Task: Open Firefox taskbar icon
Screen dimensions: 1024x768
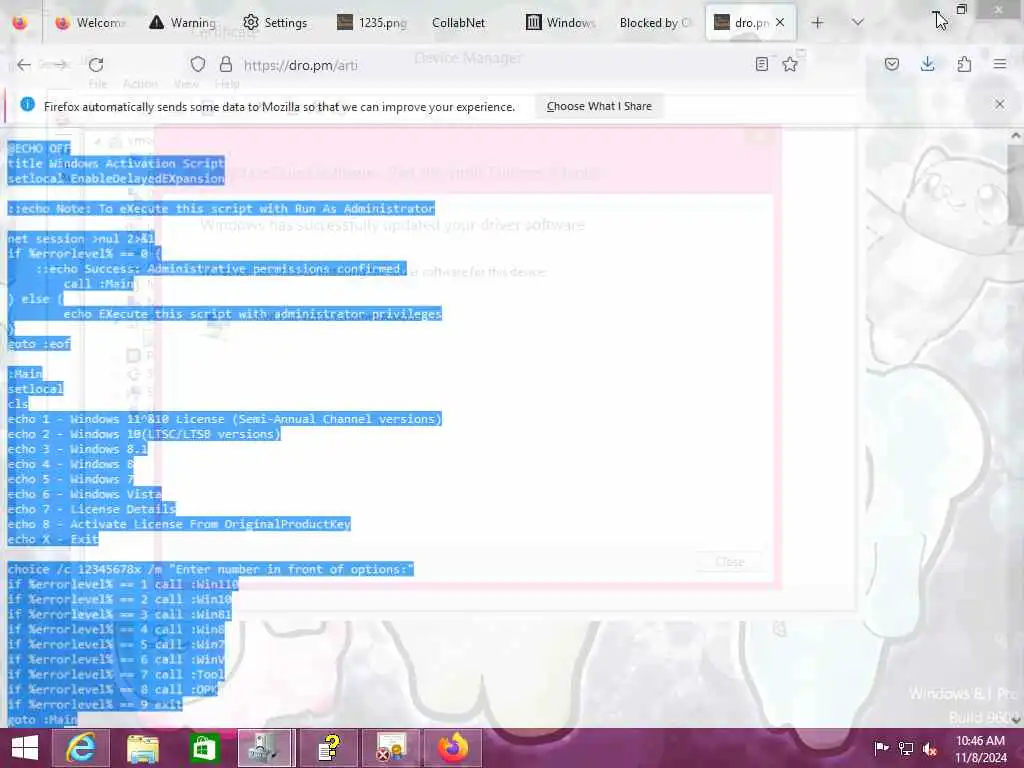Action: coord(453,748)
